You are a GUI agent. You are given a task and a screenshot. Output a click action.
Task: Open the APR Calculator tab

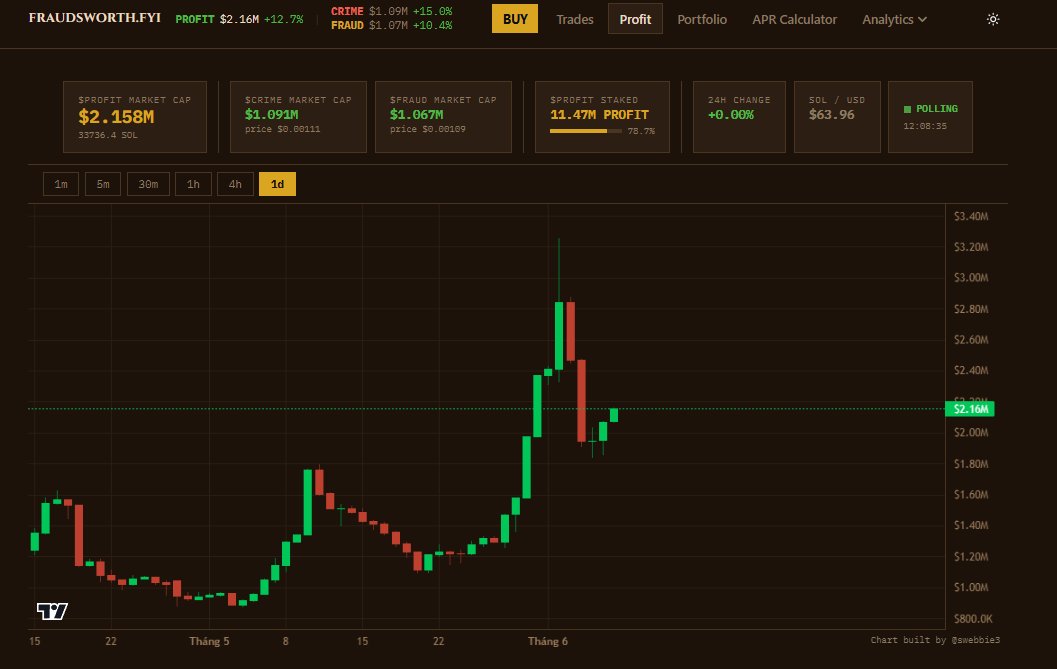coord(794,20)
